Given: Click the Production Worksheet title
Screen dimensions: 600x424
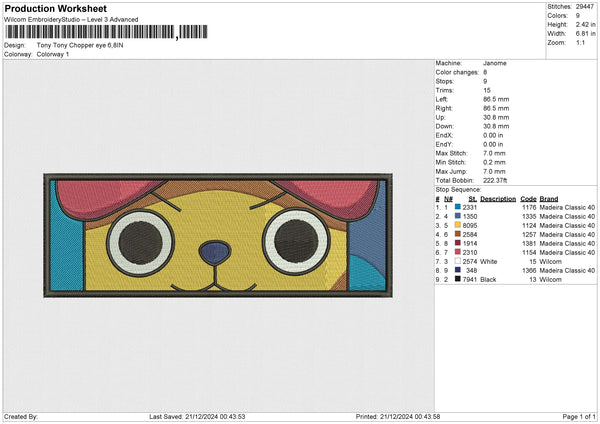Looking at the screenshot, I should pyautogui.click(x=55, y=8).
